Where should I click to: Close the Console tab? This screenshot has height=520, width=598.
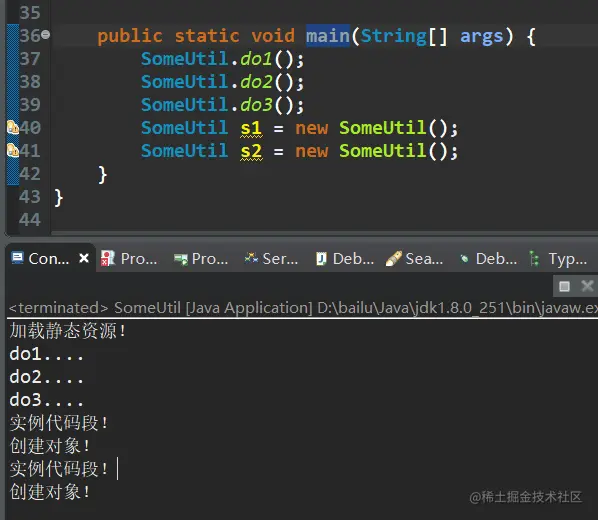(84, 259)
